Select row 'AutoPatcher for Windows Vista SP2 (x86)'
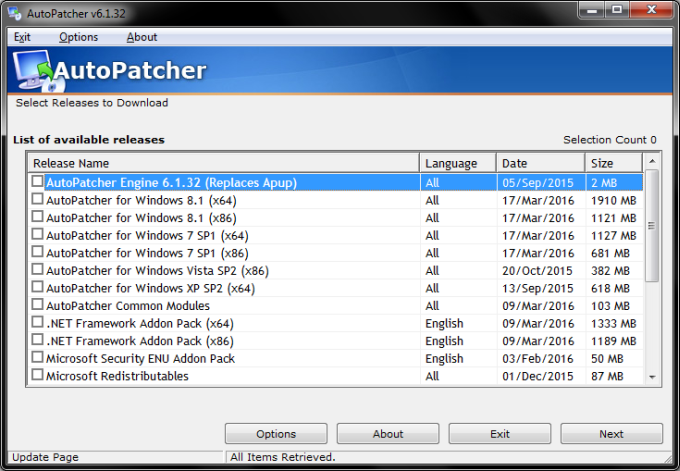The image size is (680, 471). [336, 271]
